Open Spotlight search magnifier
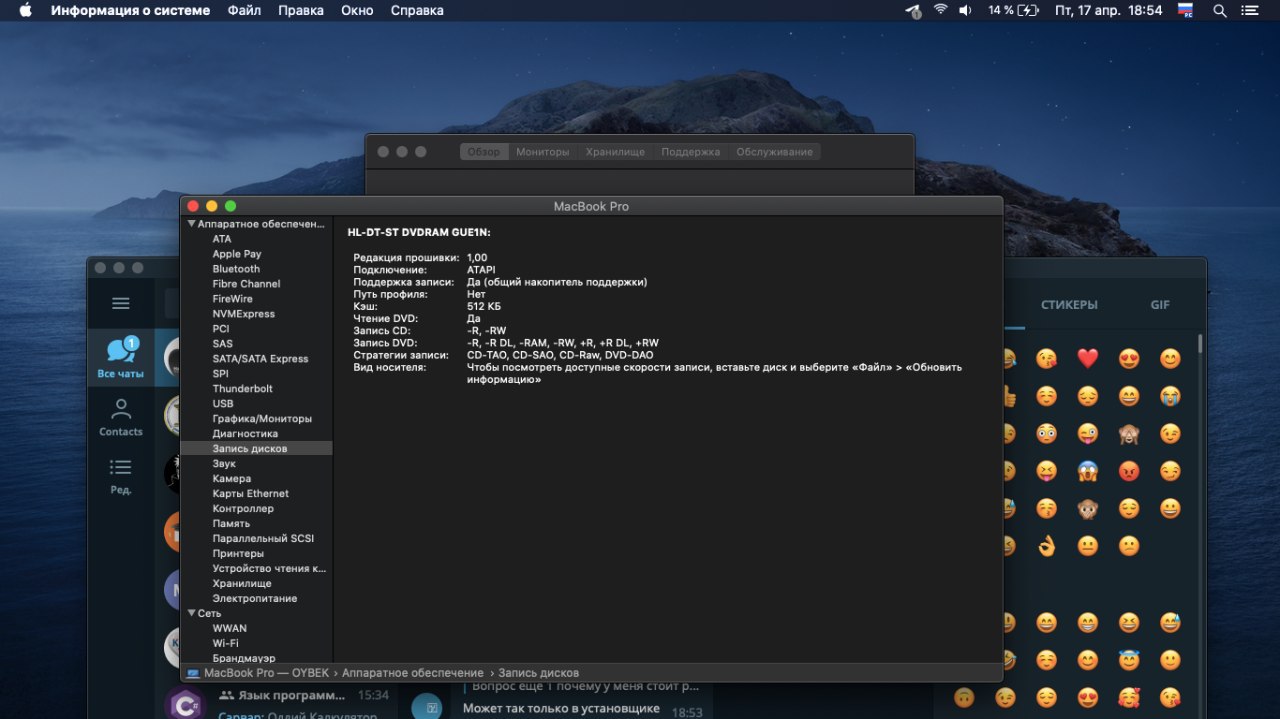The height and width of the screenshot is (719, 1280). [x=1219, y=10]
